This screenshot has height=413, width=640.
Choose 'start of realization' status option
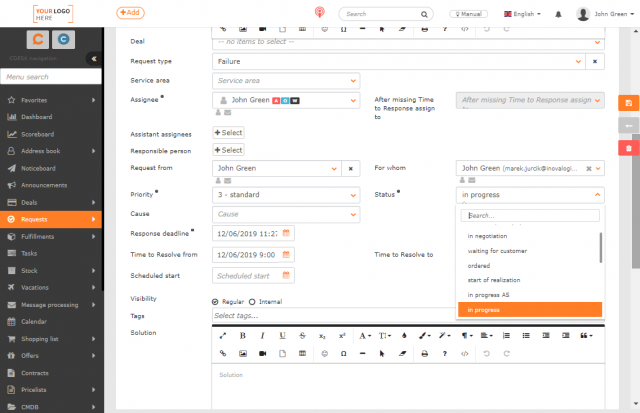click(x=530, y=280)
